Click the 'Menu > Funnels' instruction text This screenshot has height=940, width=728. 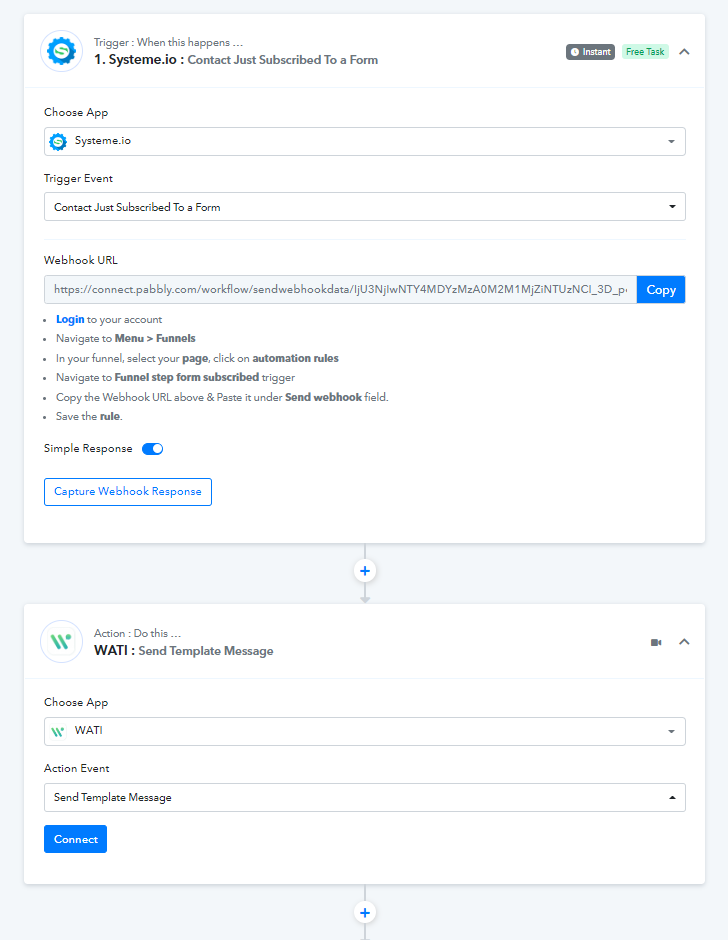coord(155,338)
